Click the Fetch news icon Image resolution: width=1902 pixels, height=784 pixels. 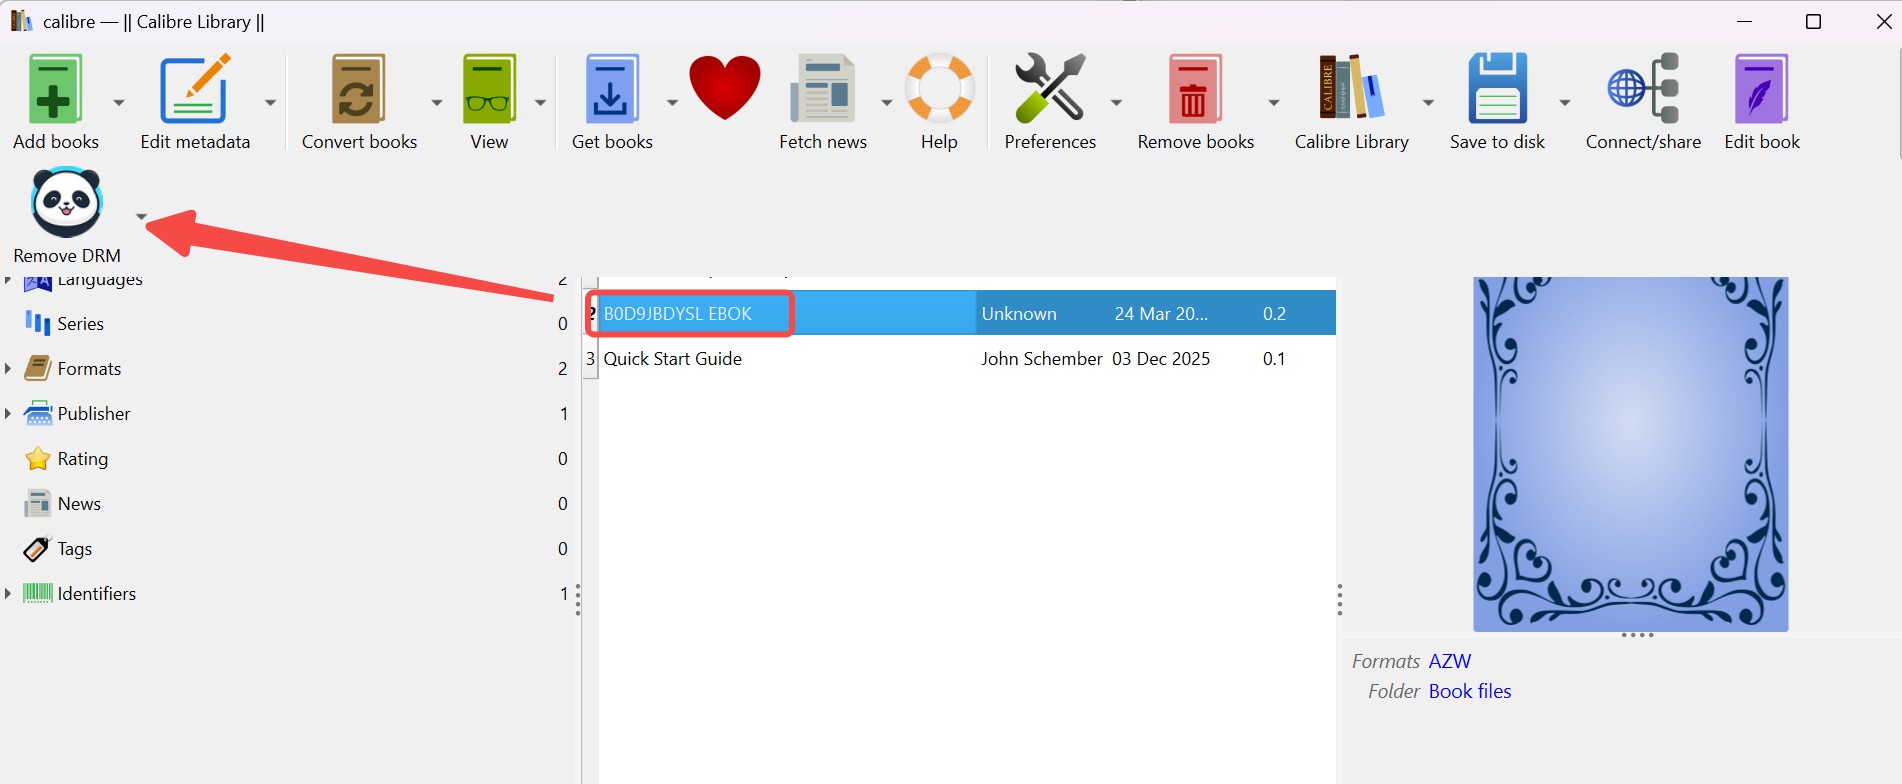point(822,89)
